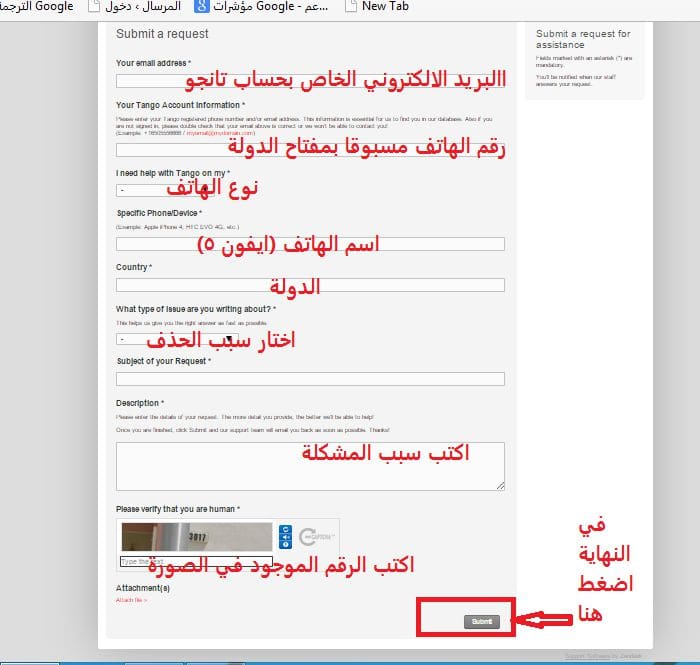This screenshot has width=700, height=665.
Task: Open the 'I need help with Tango on my' dropdown
Action: tap(165, 190)
